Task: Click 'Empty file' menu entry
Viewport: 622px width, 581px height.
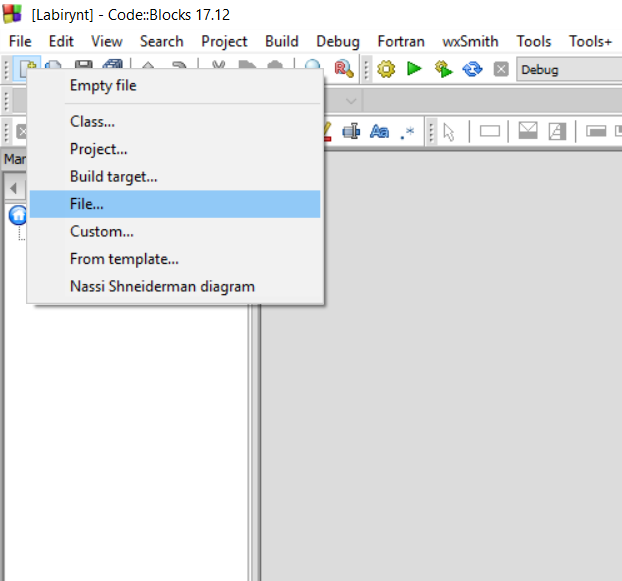Action: tap(103, 86)
